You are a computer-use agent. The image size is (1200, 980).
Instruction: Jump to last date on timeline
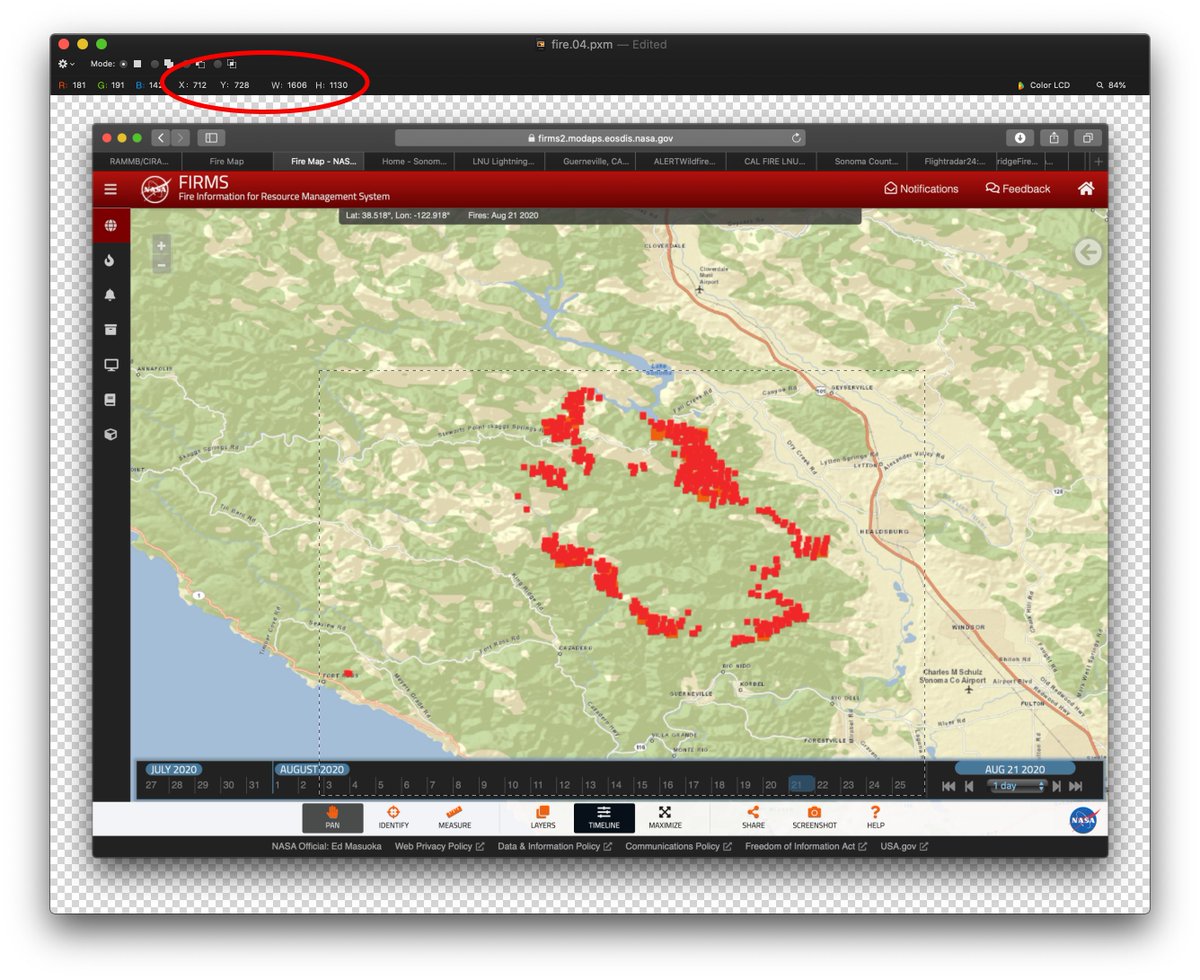click(1076, 786)
